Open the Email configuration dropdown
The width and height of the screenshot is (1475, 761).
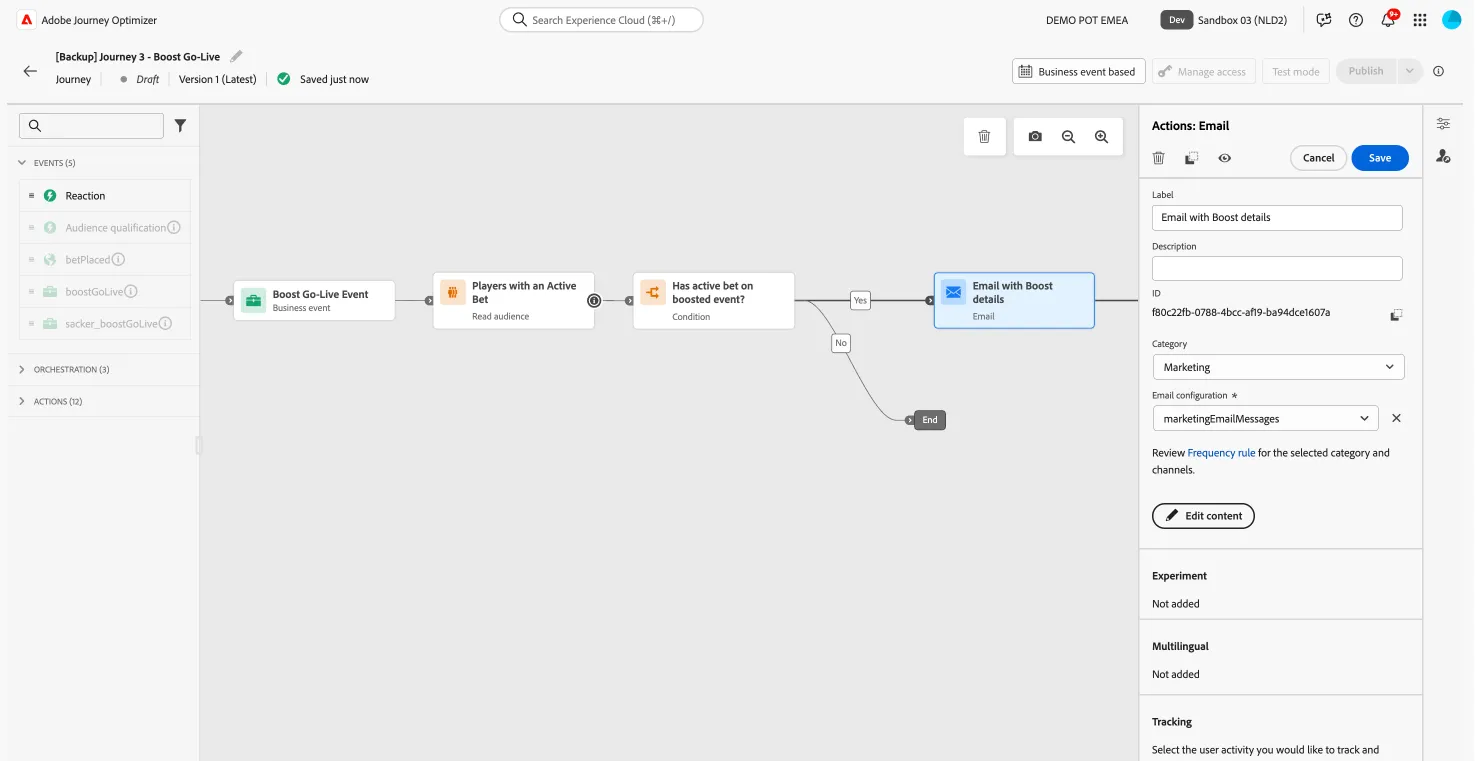click(1265, 418)
